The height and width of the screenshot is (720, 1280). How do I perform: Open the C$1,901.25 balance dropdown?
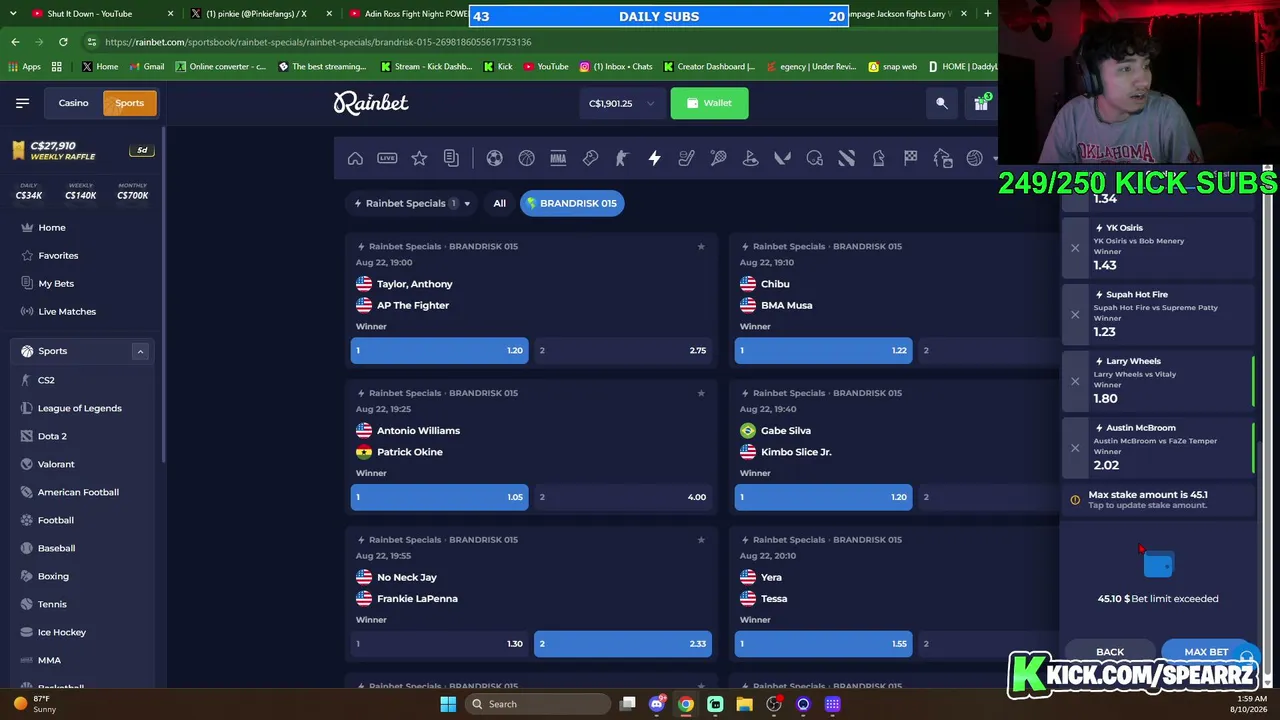click(x=620, y=103)
